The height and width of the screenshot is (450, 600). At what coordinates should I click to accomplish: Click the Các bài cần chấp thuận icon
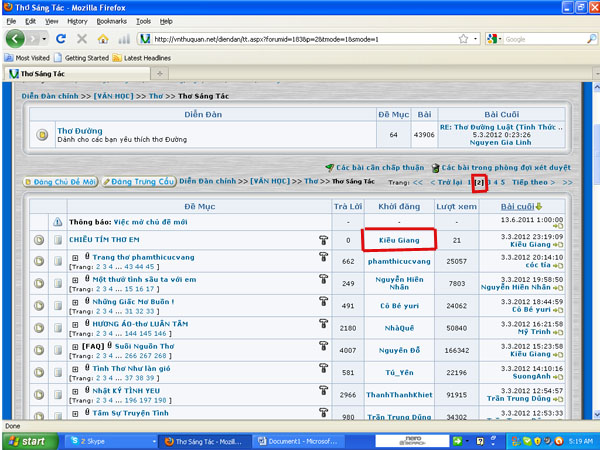point(329,167)
